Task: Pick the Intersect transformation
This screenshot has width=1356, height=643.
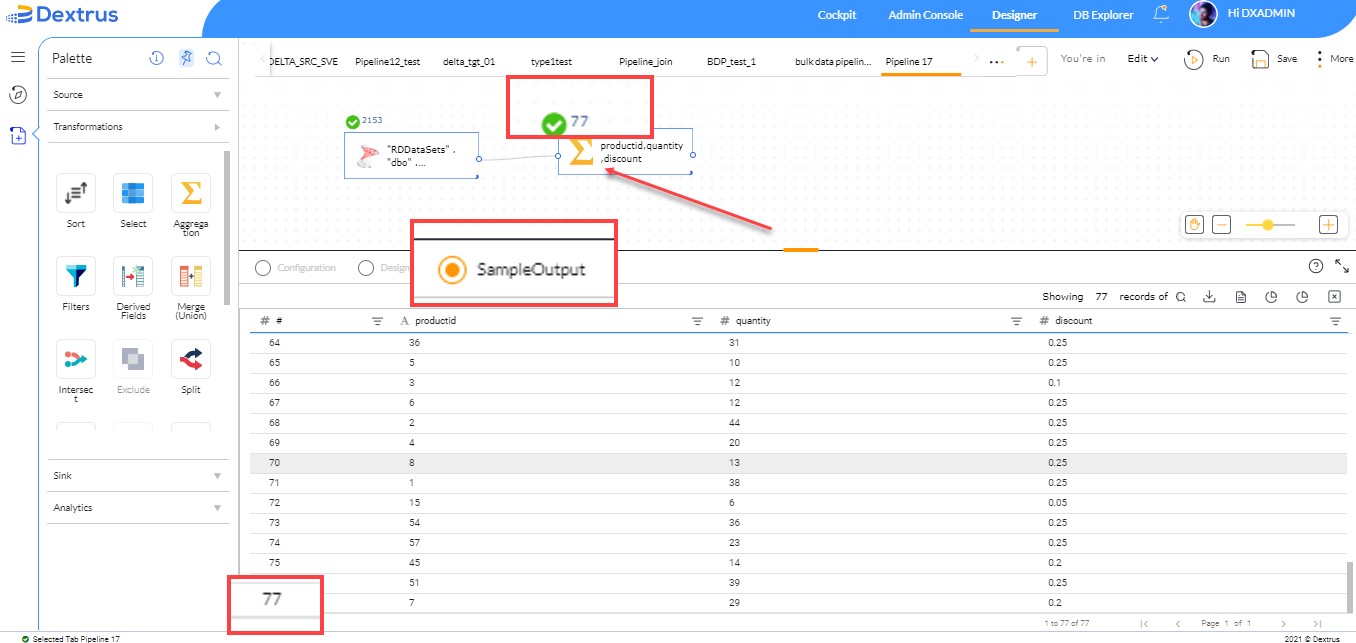Action: tap(76, 359)
